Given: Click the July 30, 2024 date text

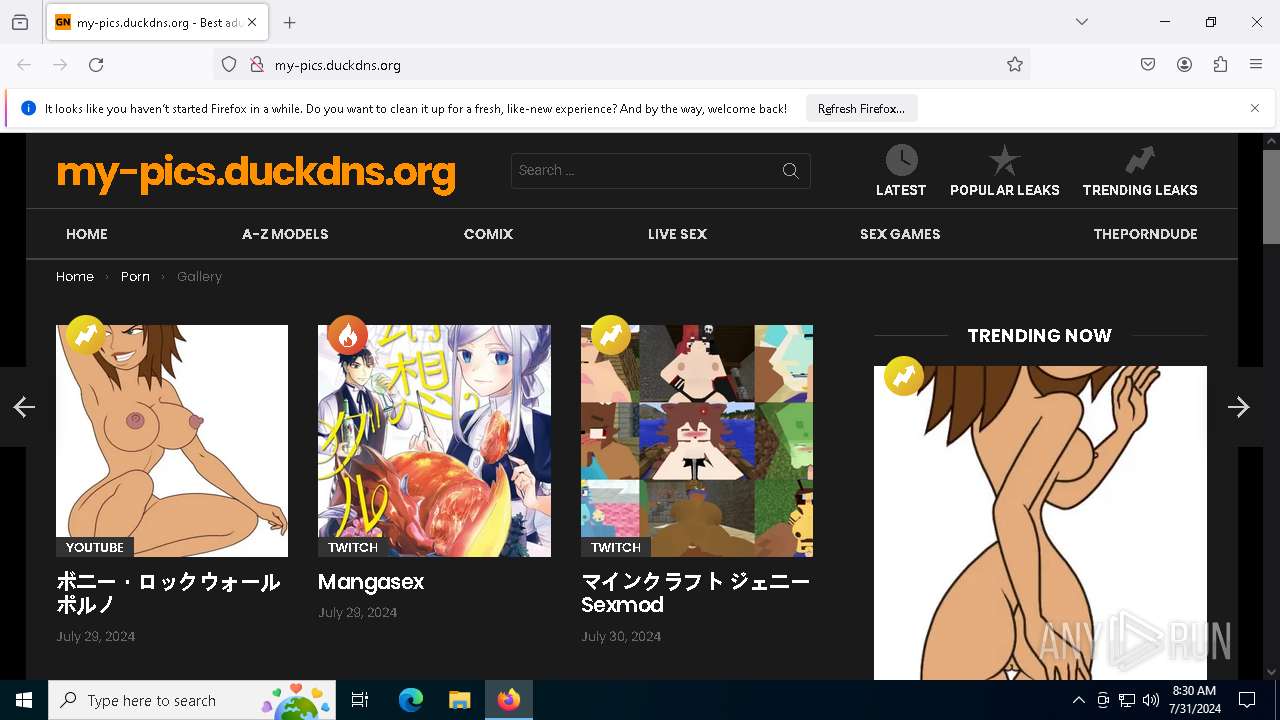Looking at the screenshot, I should pos(621,637).
